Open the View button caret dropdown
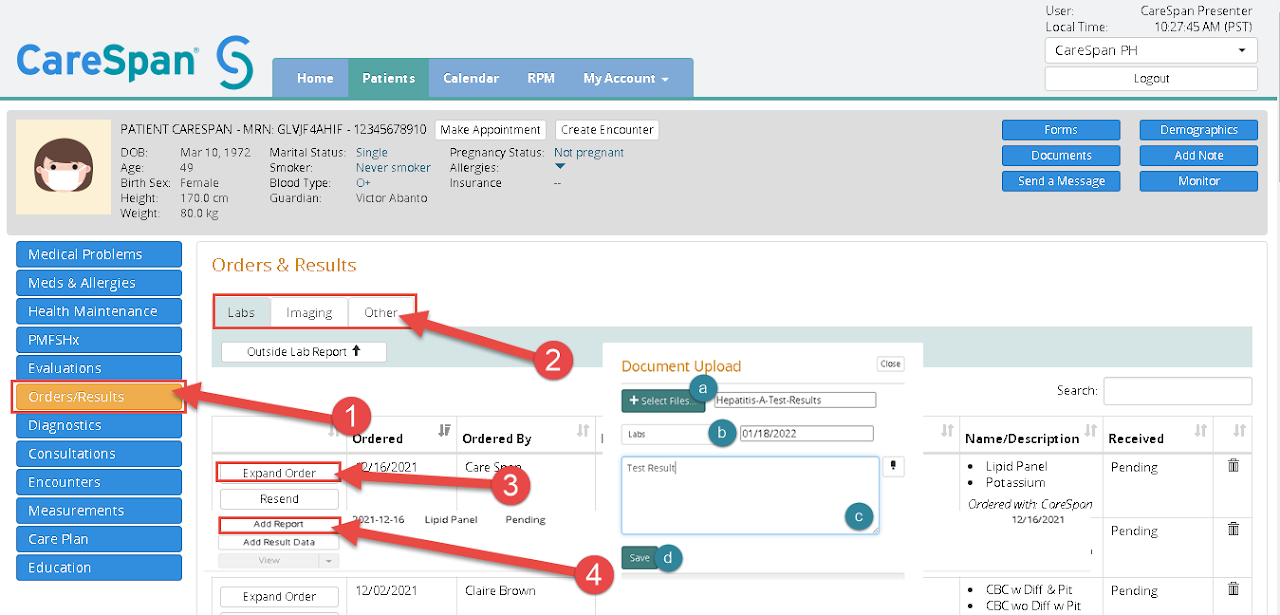1280x615 pixels. (x=329, y=561)
